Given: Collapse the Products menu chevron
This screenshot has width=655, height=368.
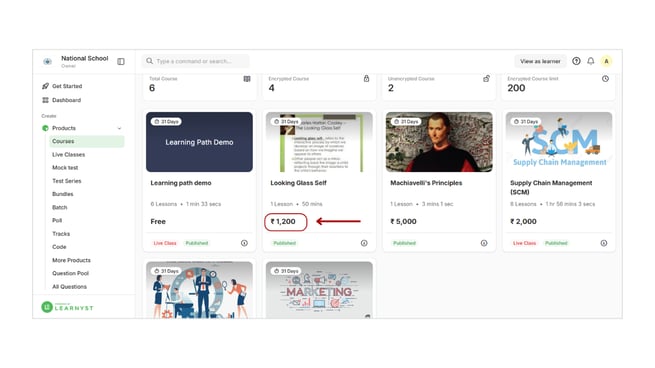Looking at the screenshot, I should point(119,128).
